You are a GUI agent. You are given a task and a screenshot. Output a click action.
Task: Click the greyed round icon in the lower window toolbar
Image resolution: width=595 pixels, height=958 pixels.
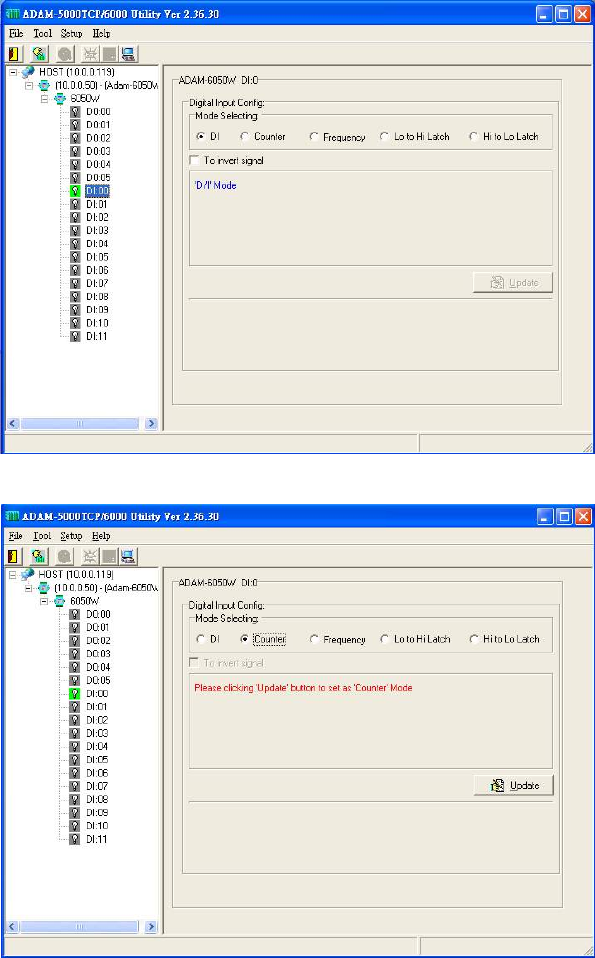tap(65, 556)
